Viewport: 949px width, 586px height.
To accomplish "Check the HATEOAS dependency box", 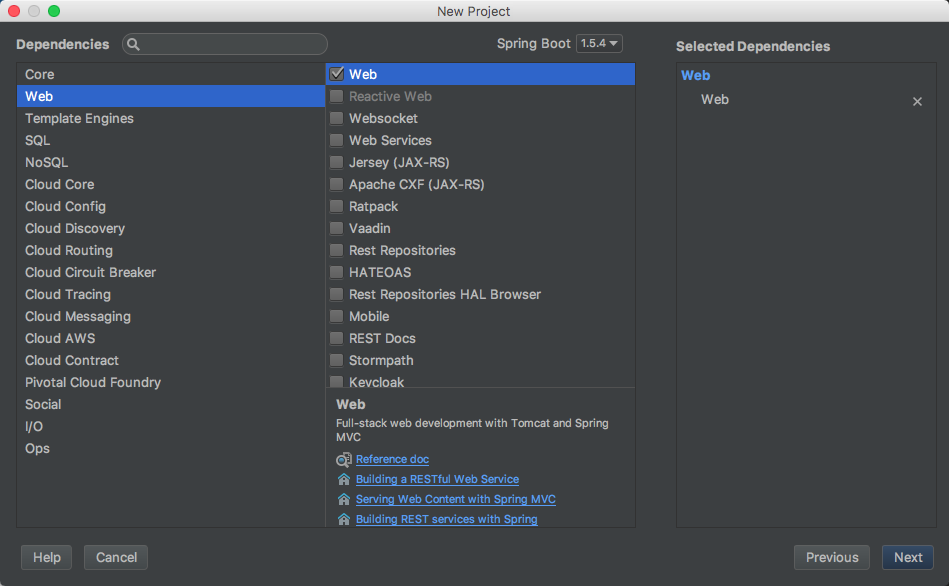I will click(337, 273).
